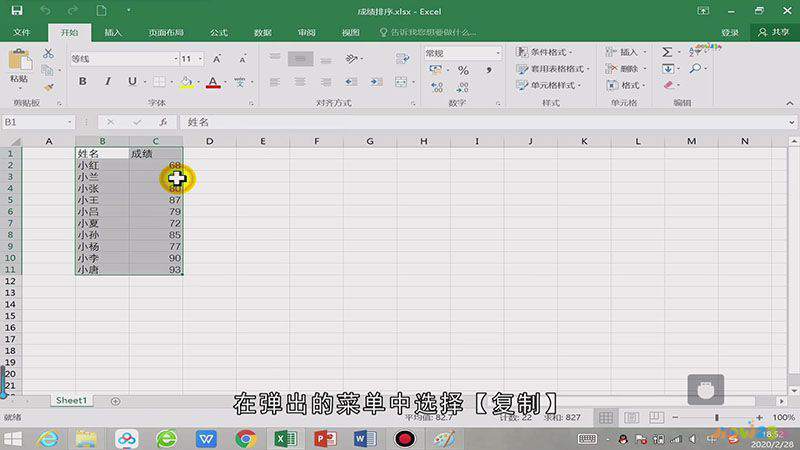Screen dimensions: 800x450
Task: Click the 共享 Share button
Action: pos(773,32)
